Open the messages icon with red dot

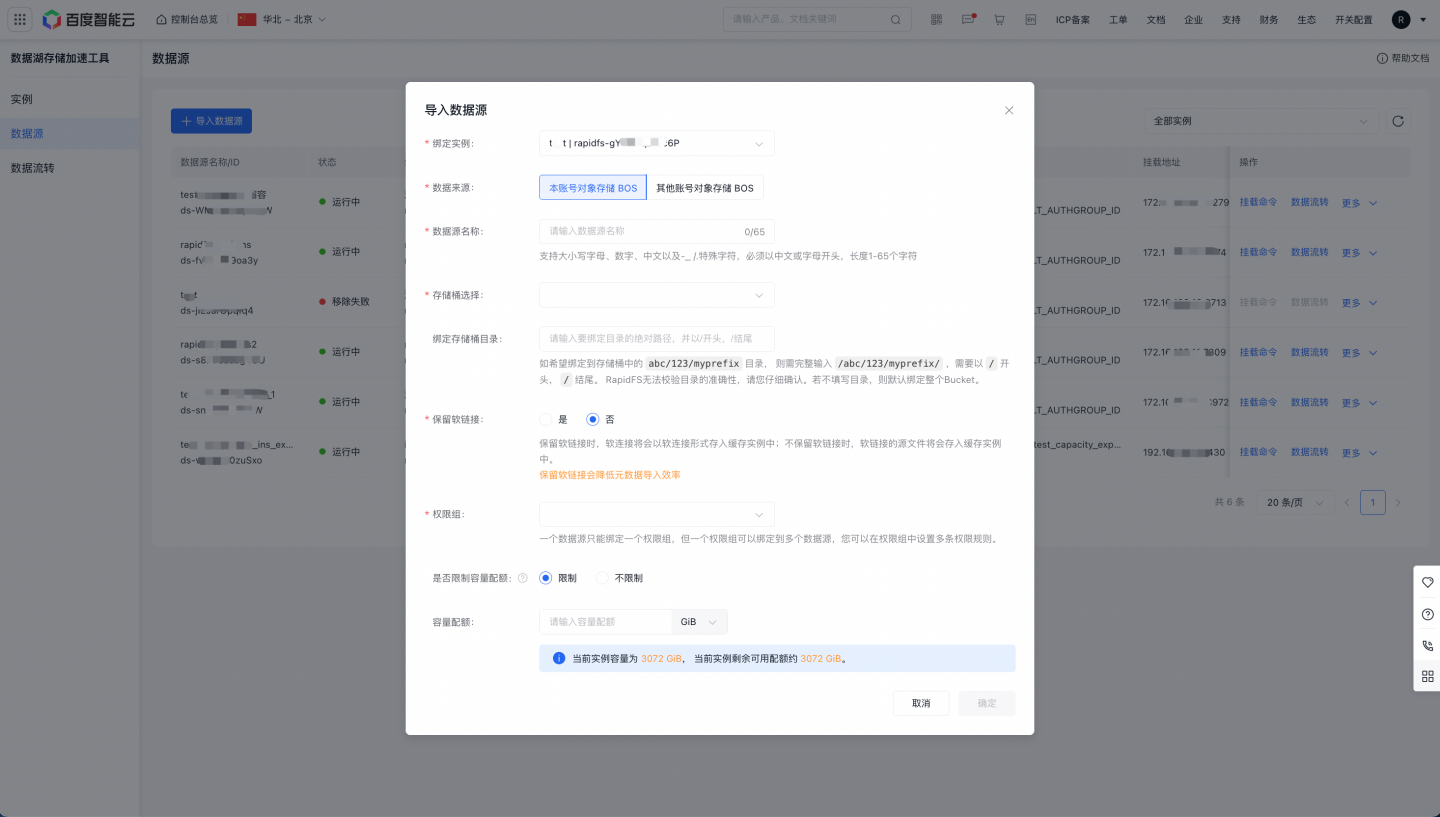click(x=967, y=19)
